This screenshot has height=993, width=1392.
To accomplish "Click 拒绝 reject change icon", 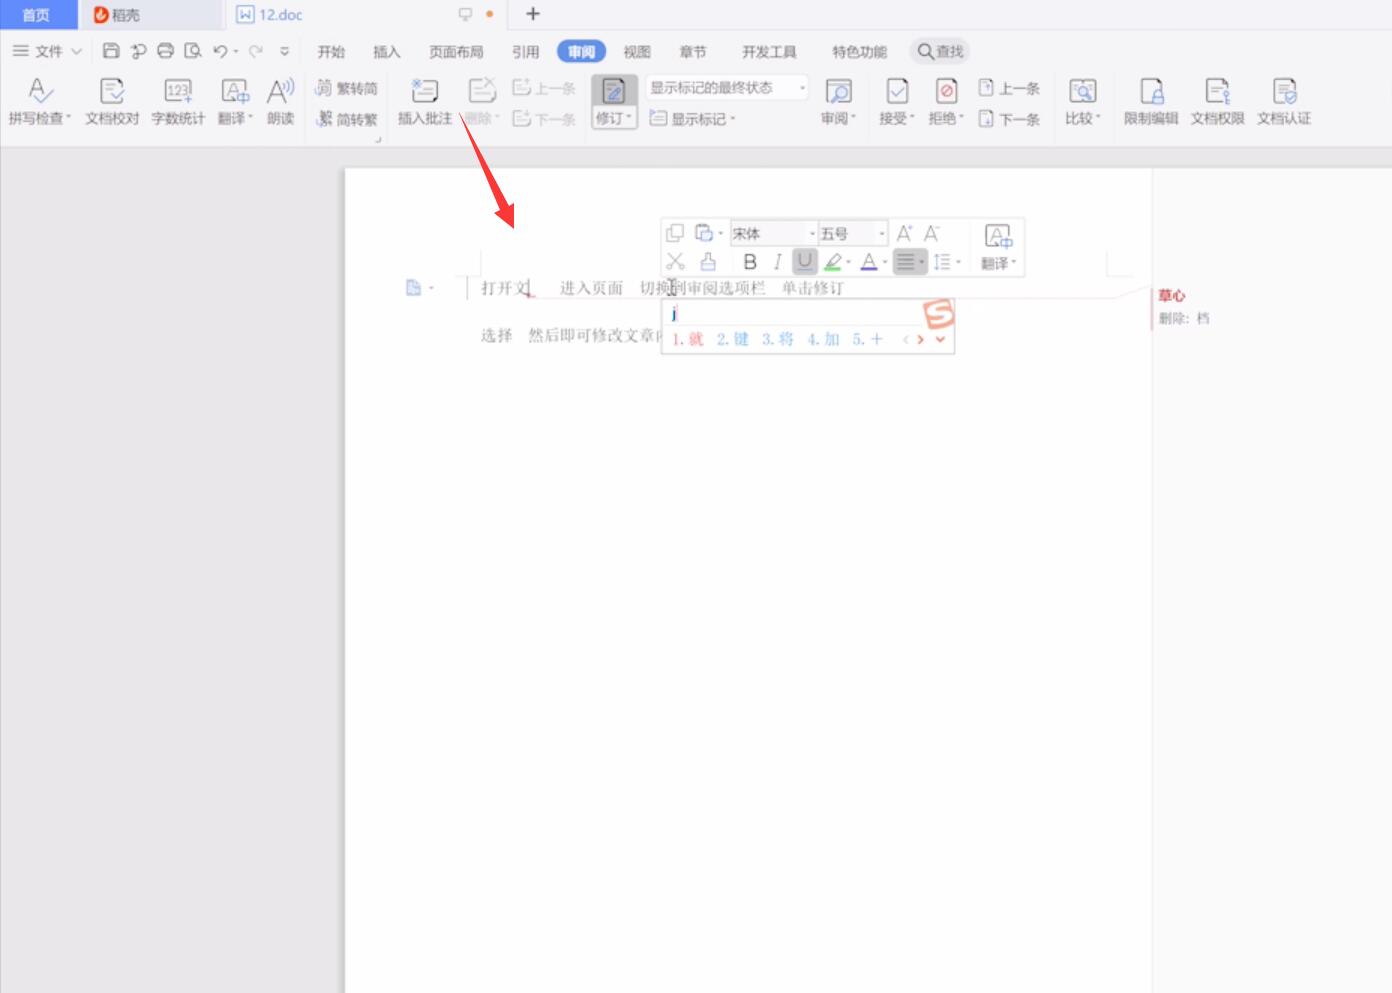I will tap(946, 92).
